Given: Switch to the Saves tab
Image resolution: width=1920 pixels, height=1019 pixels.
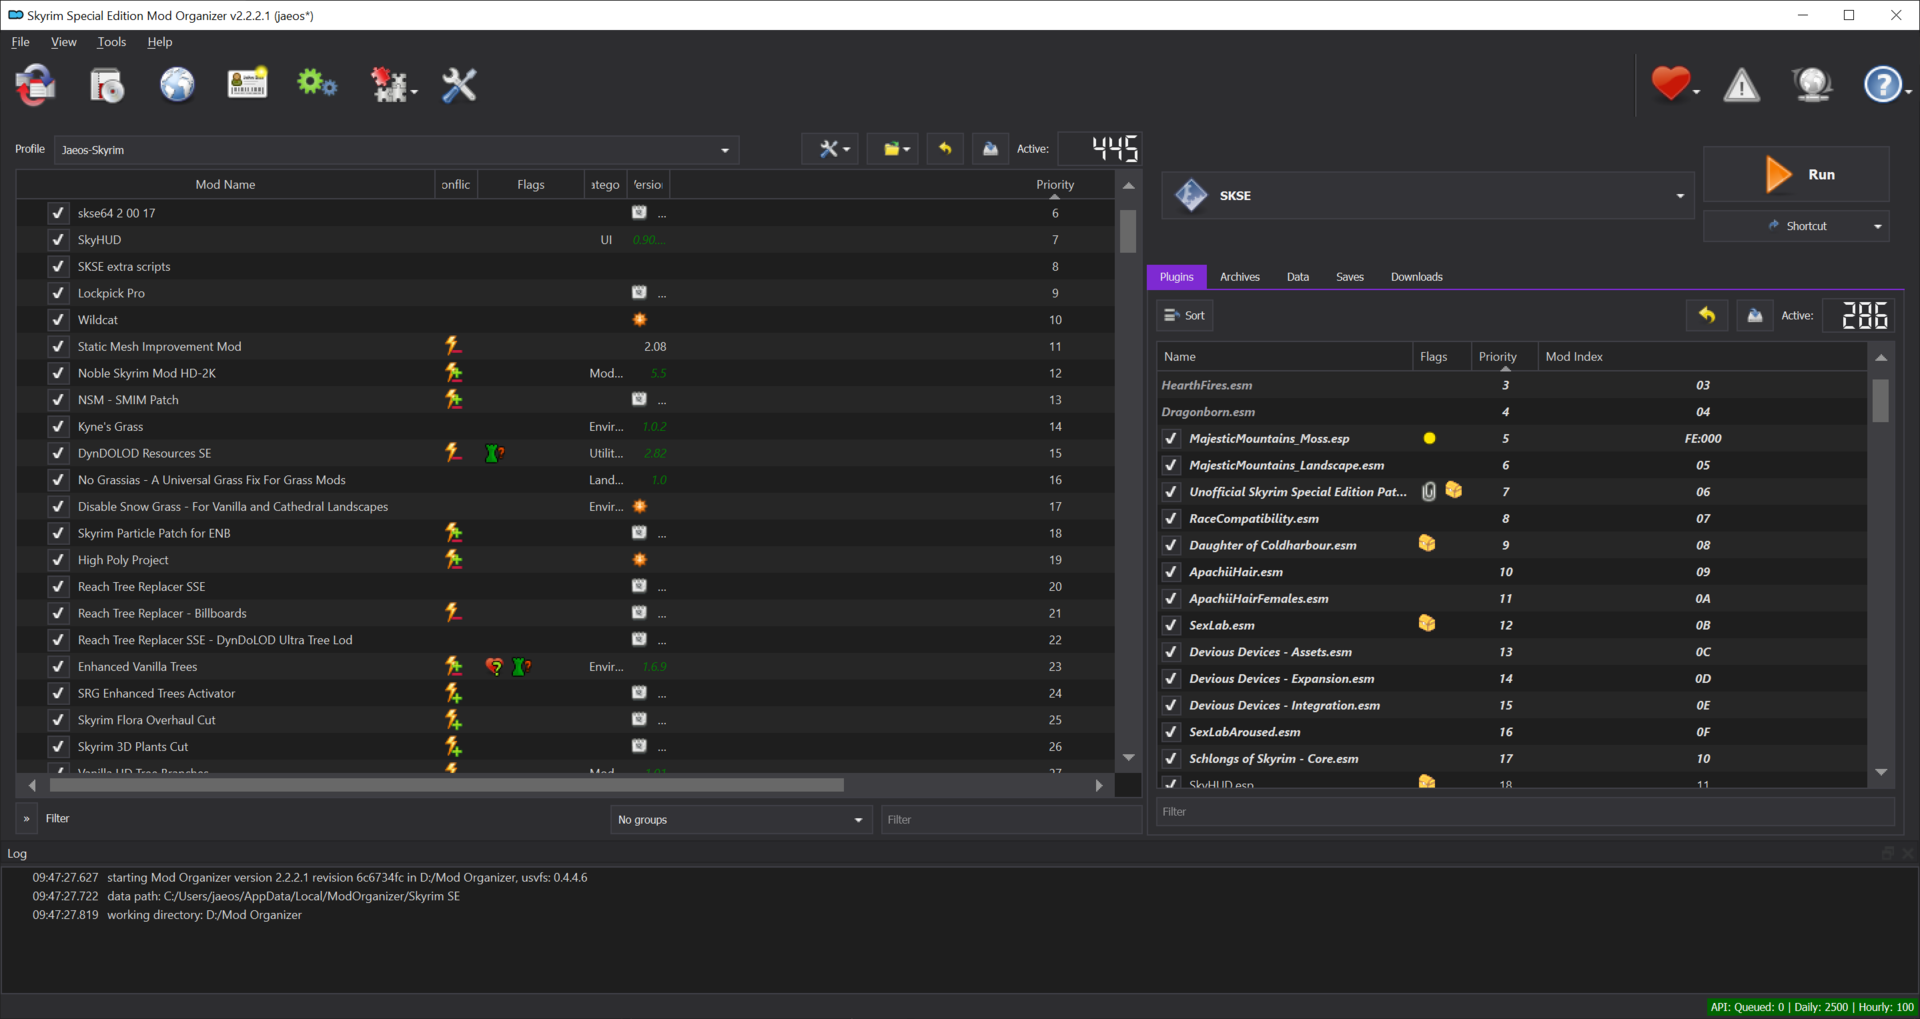Looking at the screenshot, I should (1349, 277).
